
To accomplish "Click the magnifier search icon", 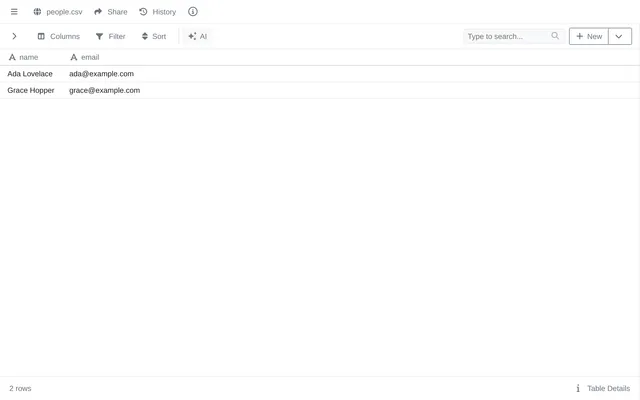I will pos(555,36).
